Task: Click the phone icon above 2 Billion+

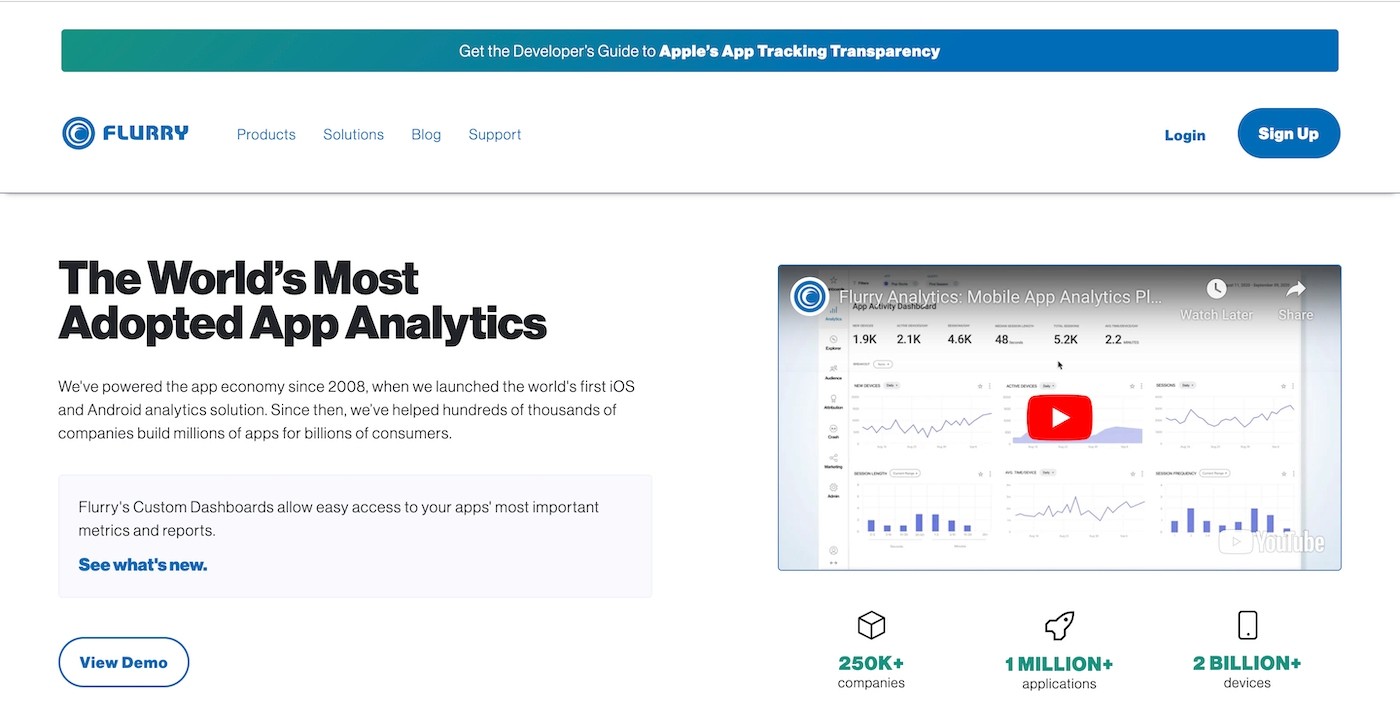Action: click(x=1247, y=625)
